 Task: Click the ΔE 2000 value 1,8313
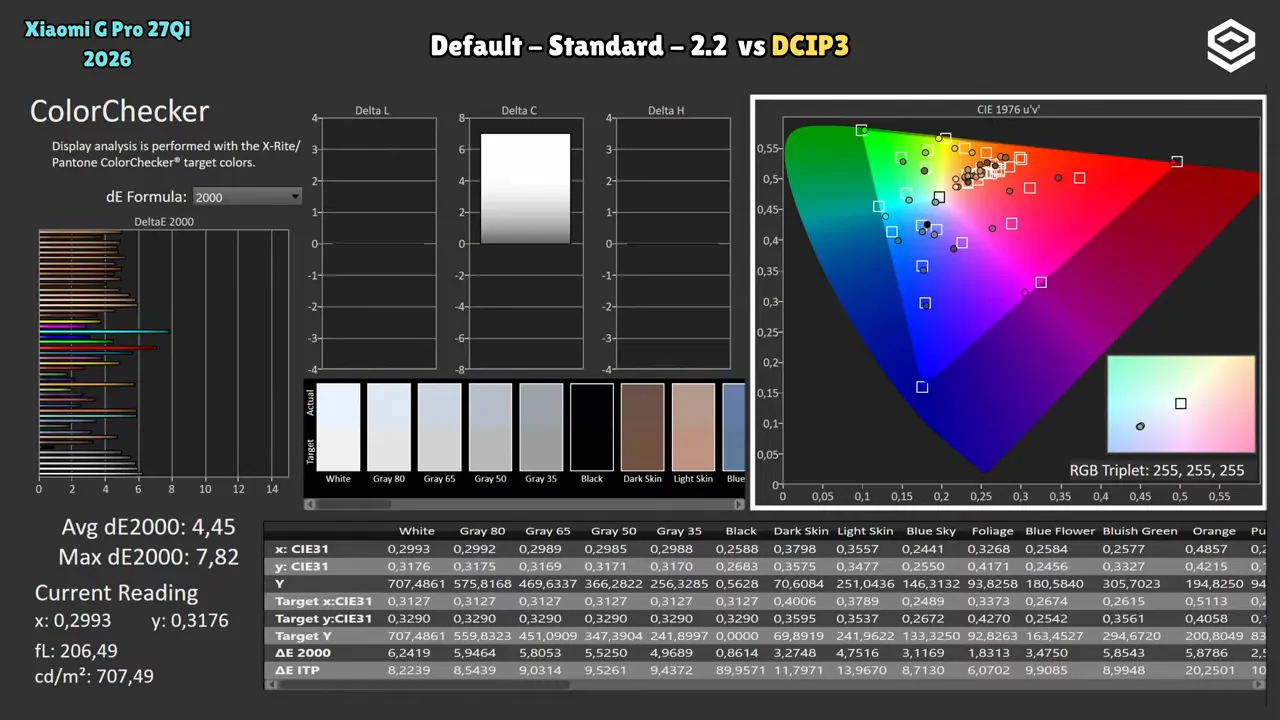[992, 653]
